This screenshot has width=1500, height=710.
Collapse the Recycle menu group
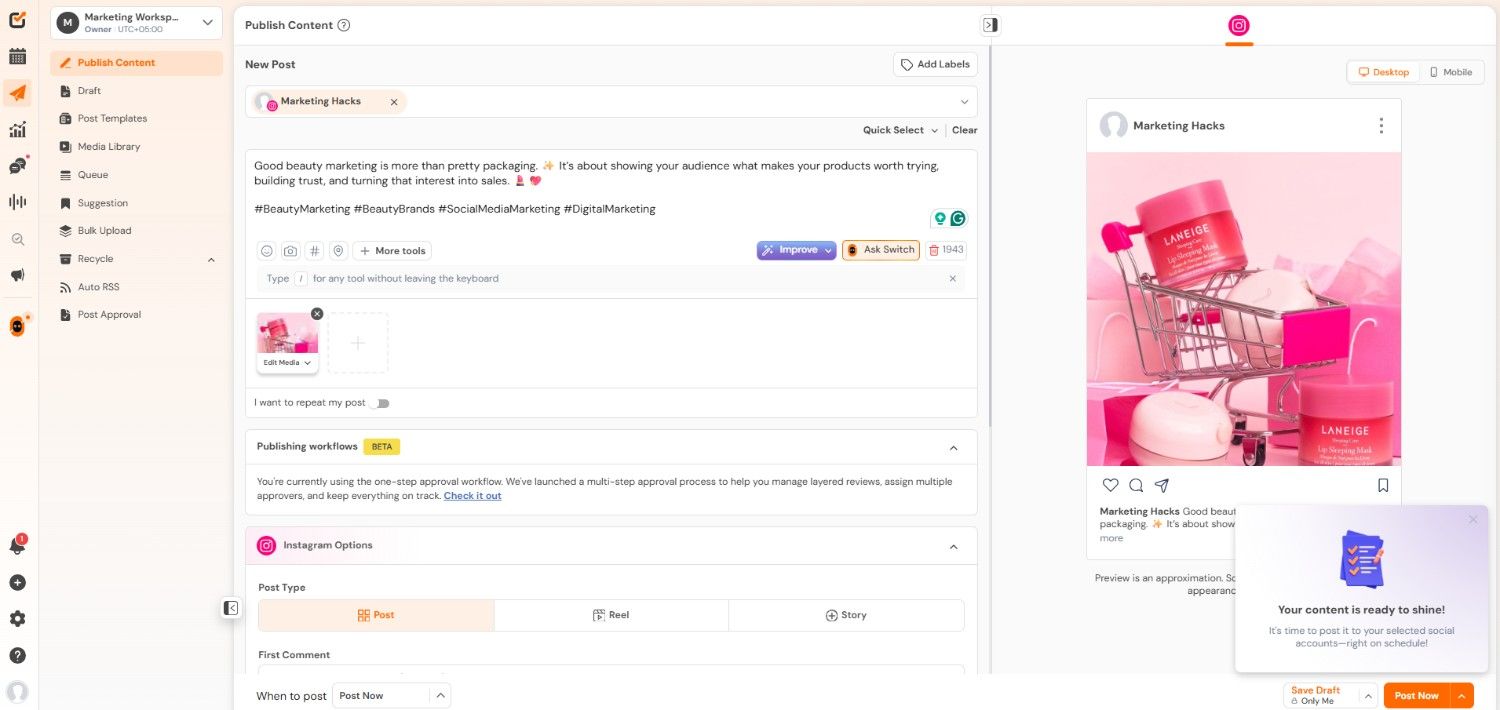[211, 259]
